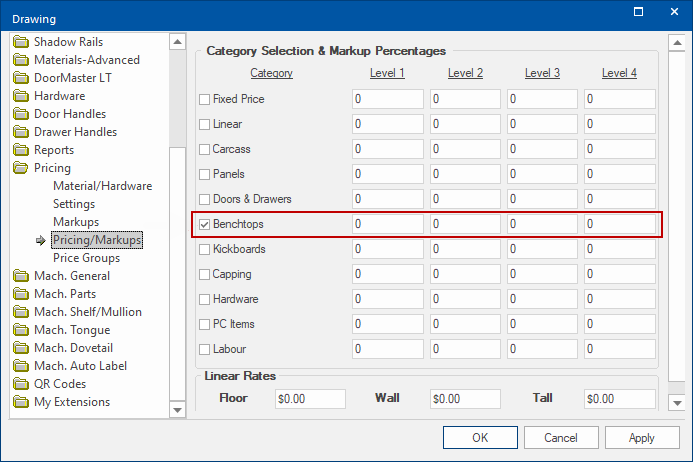Open the Markups page under Pricing
Viewport: 693px width, 462px height.
76,222
